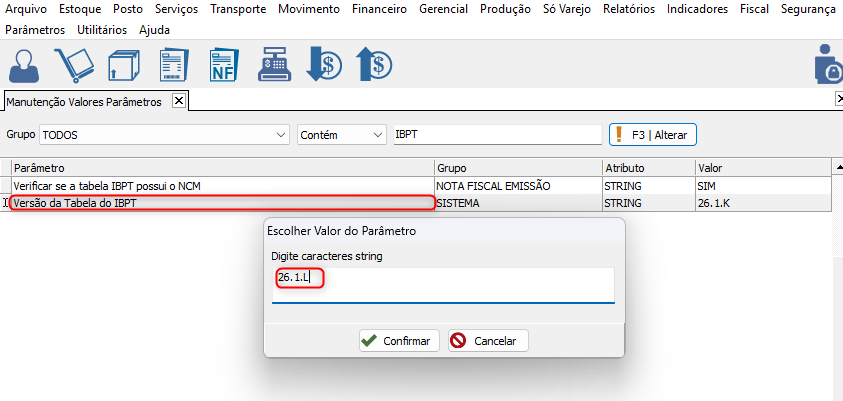Open the user profile toolbar icon

pos(25,65)
